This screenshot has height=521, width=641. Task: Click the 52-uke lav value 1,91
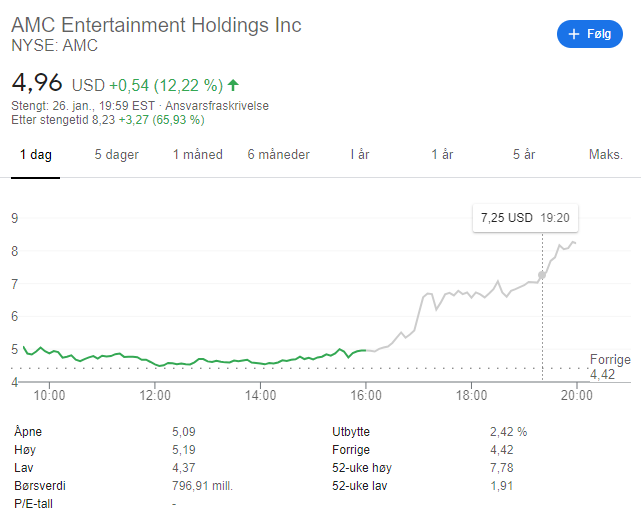502,486
